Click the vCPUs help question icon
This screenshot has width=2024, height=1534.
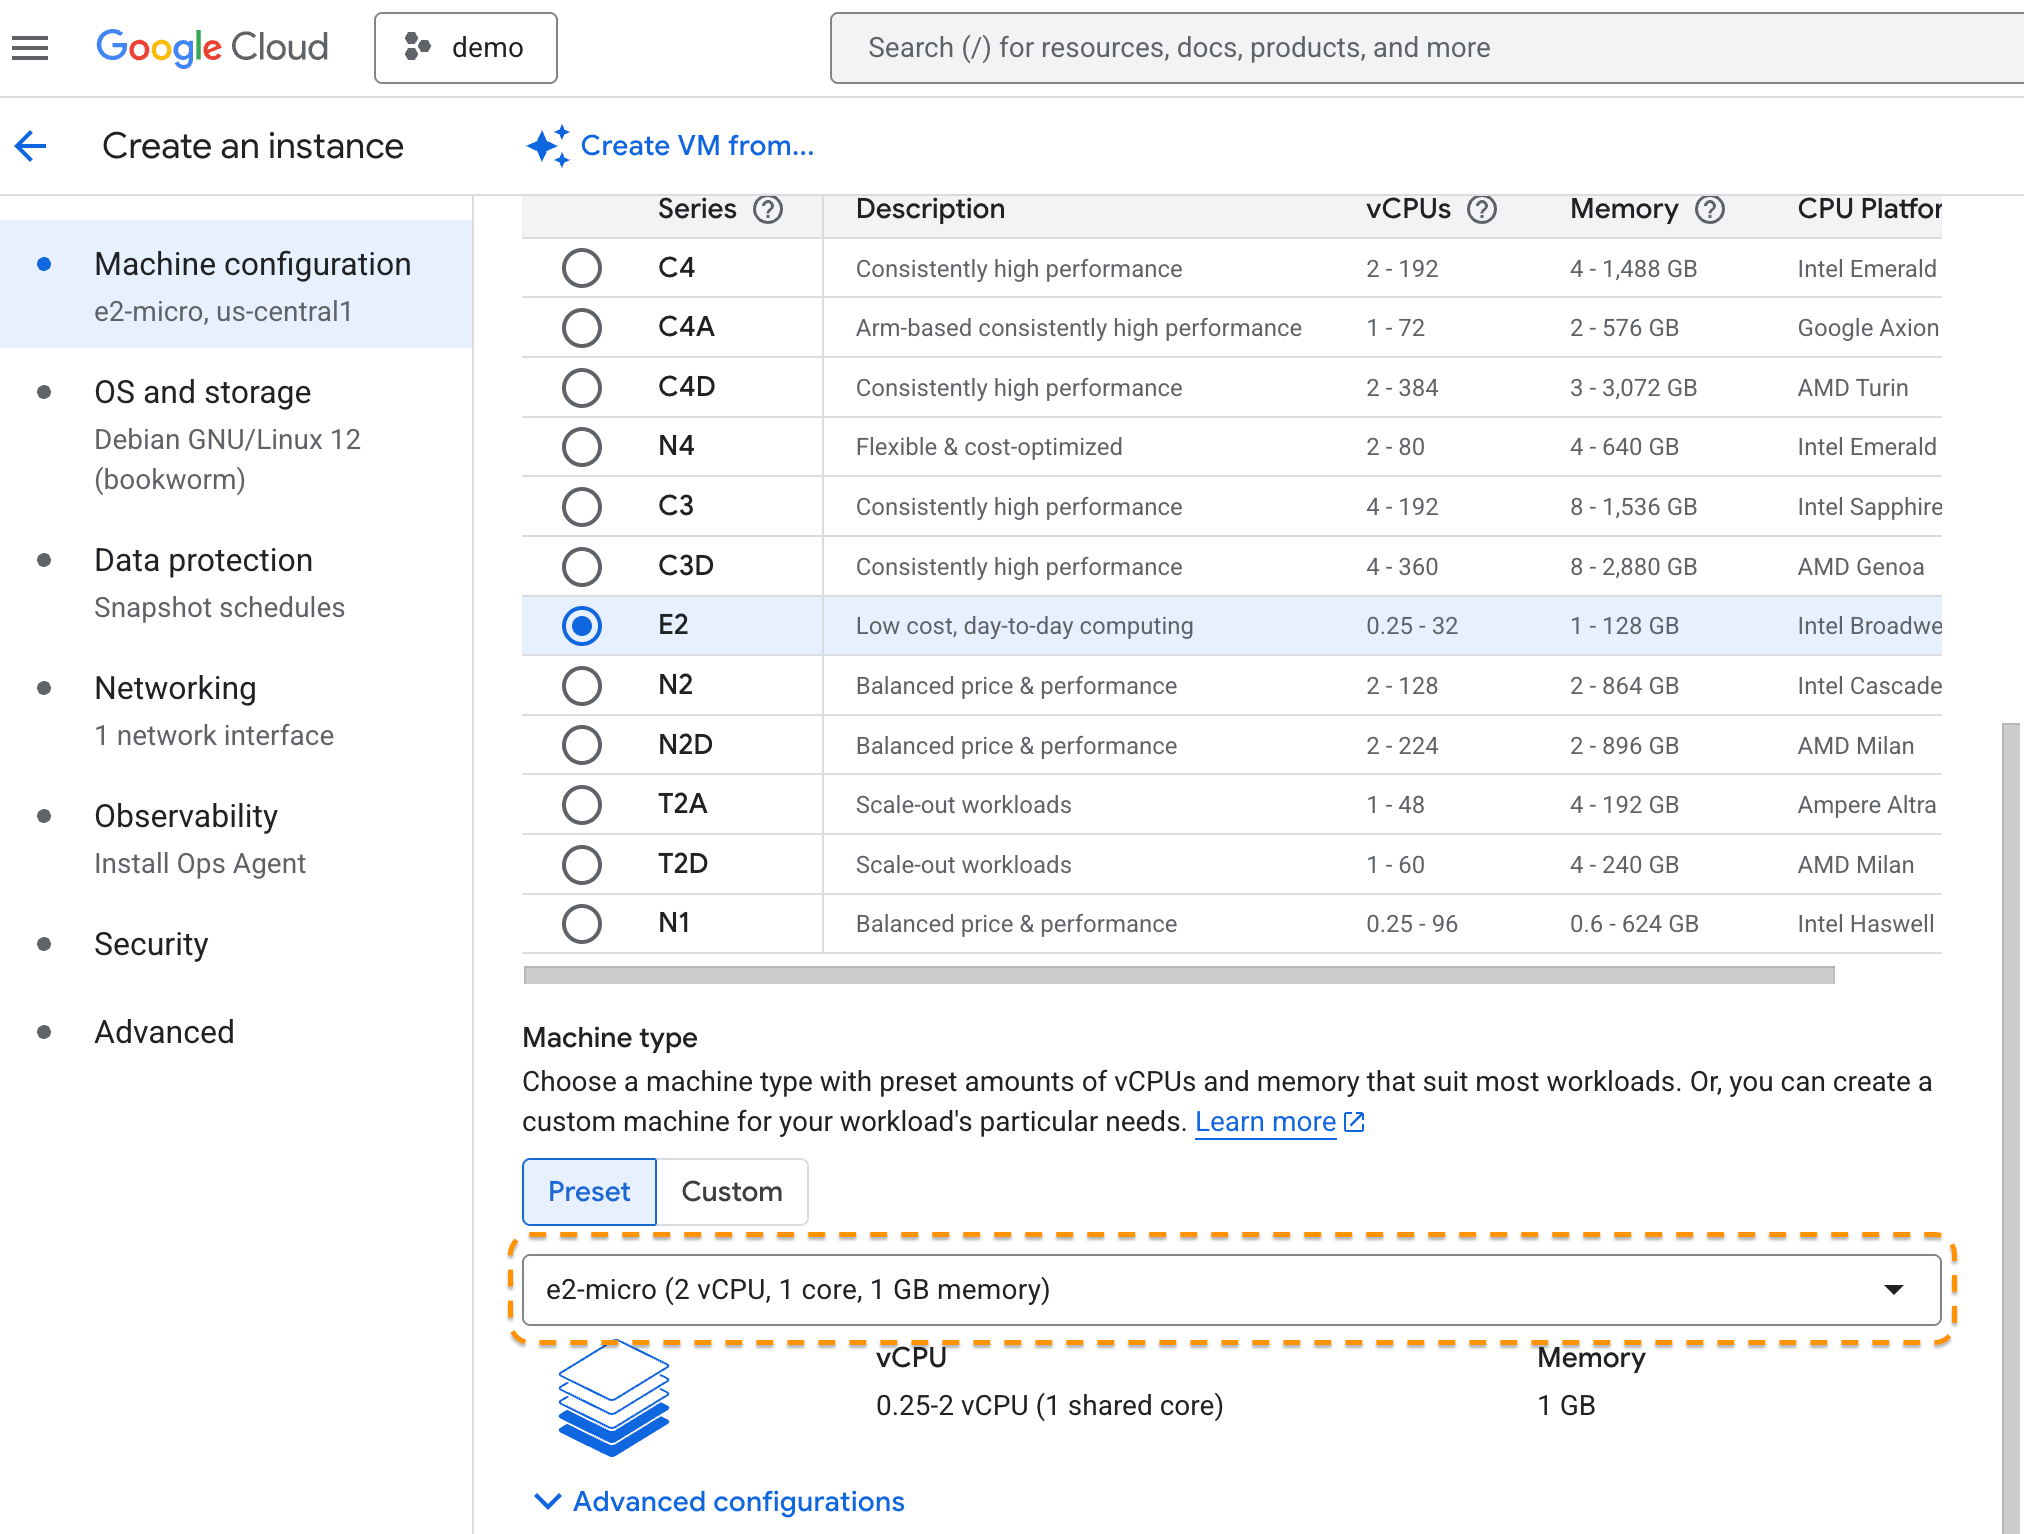1482,209
